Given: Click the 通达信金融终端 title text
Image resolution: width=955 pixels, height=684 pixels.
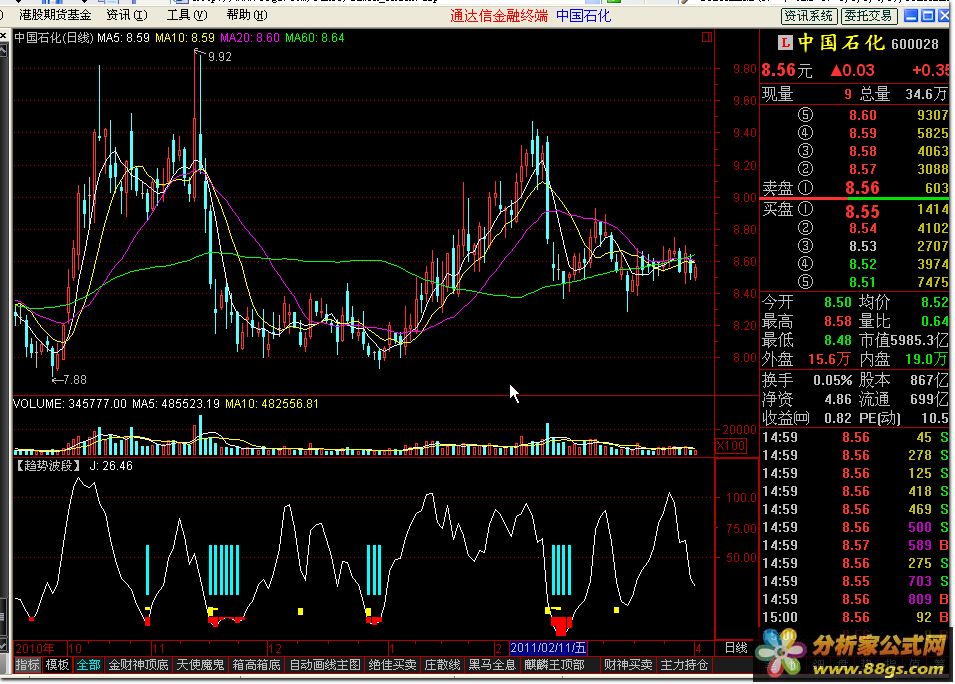Looking at the screenshot, I should (x=499, y=16).
